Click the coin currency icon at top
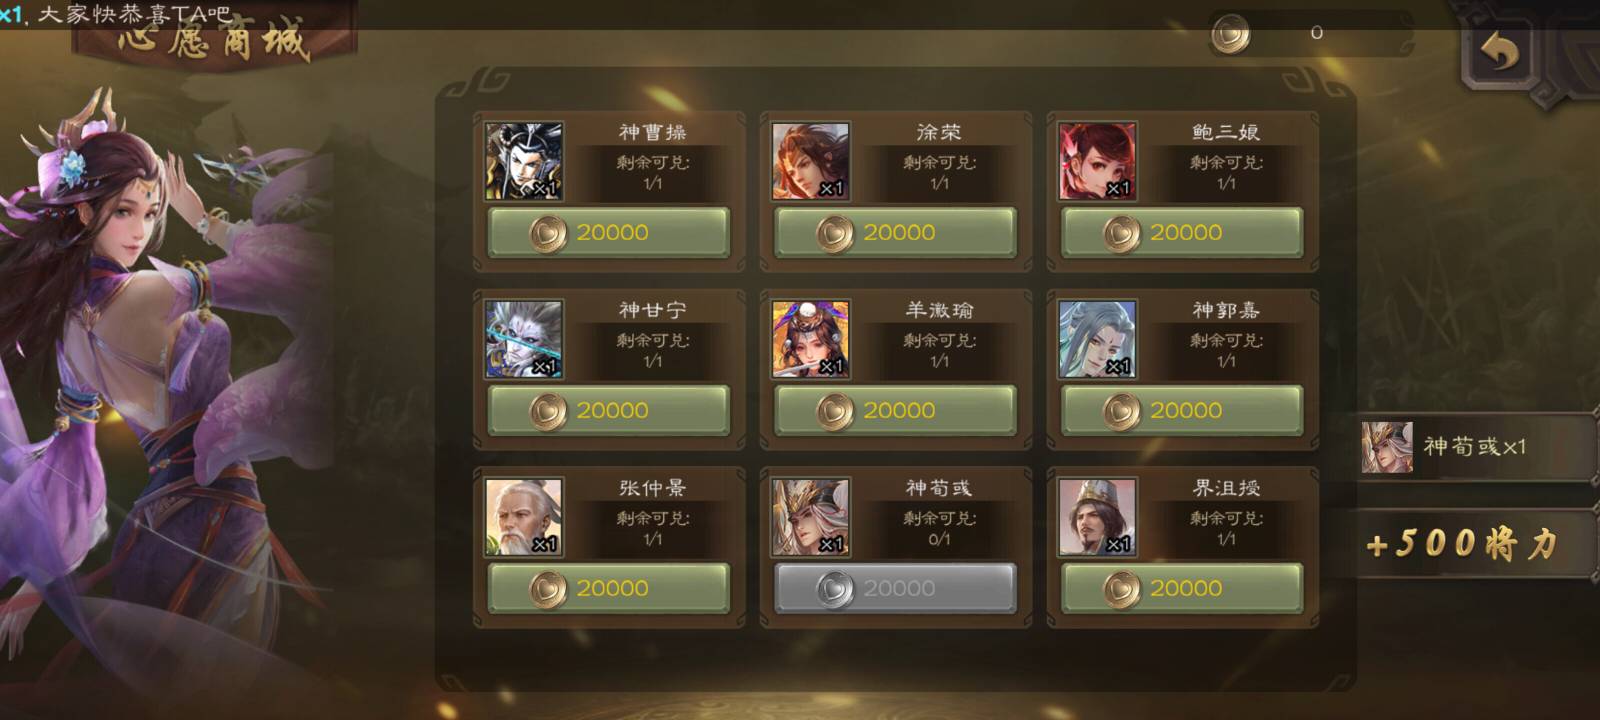This screenshot has height=720, width=1600. coord(1231,35)
